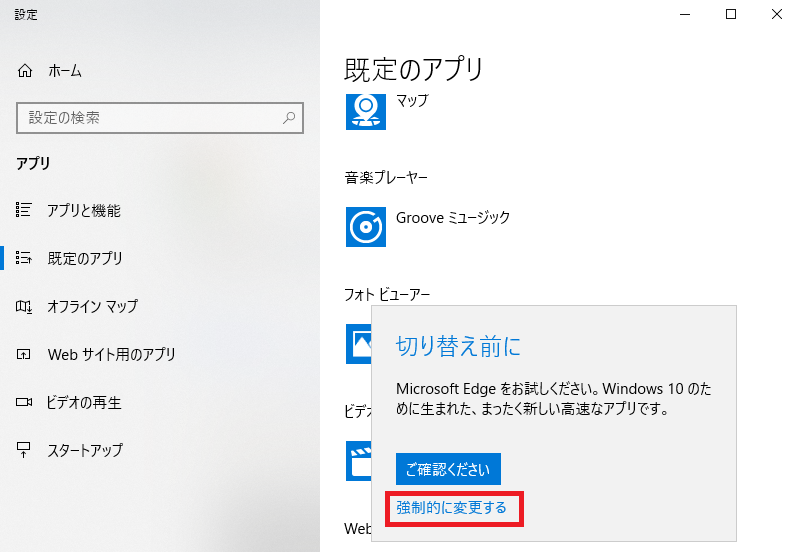799x552 pixels.
Task: Click the オフライン マップ map icon
Action: [x=23, y=306]
